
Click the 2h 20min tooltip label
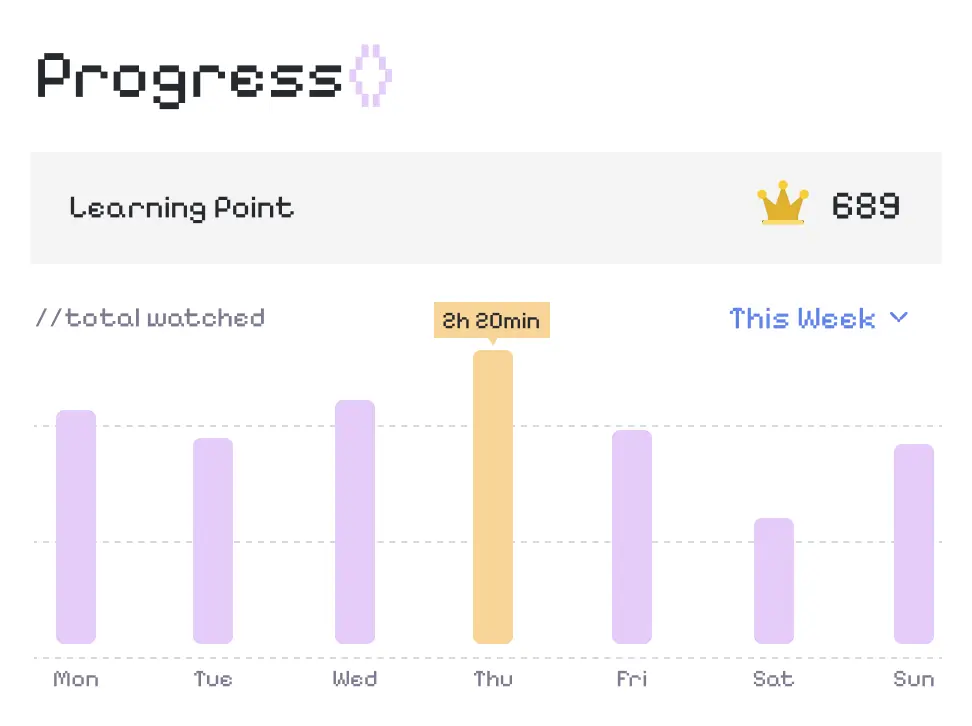(491, 321)
